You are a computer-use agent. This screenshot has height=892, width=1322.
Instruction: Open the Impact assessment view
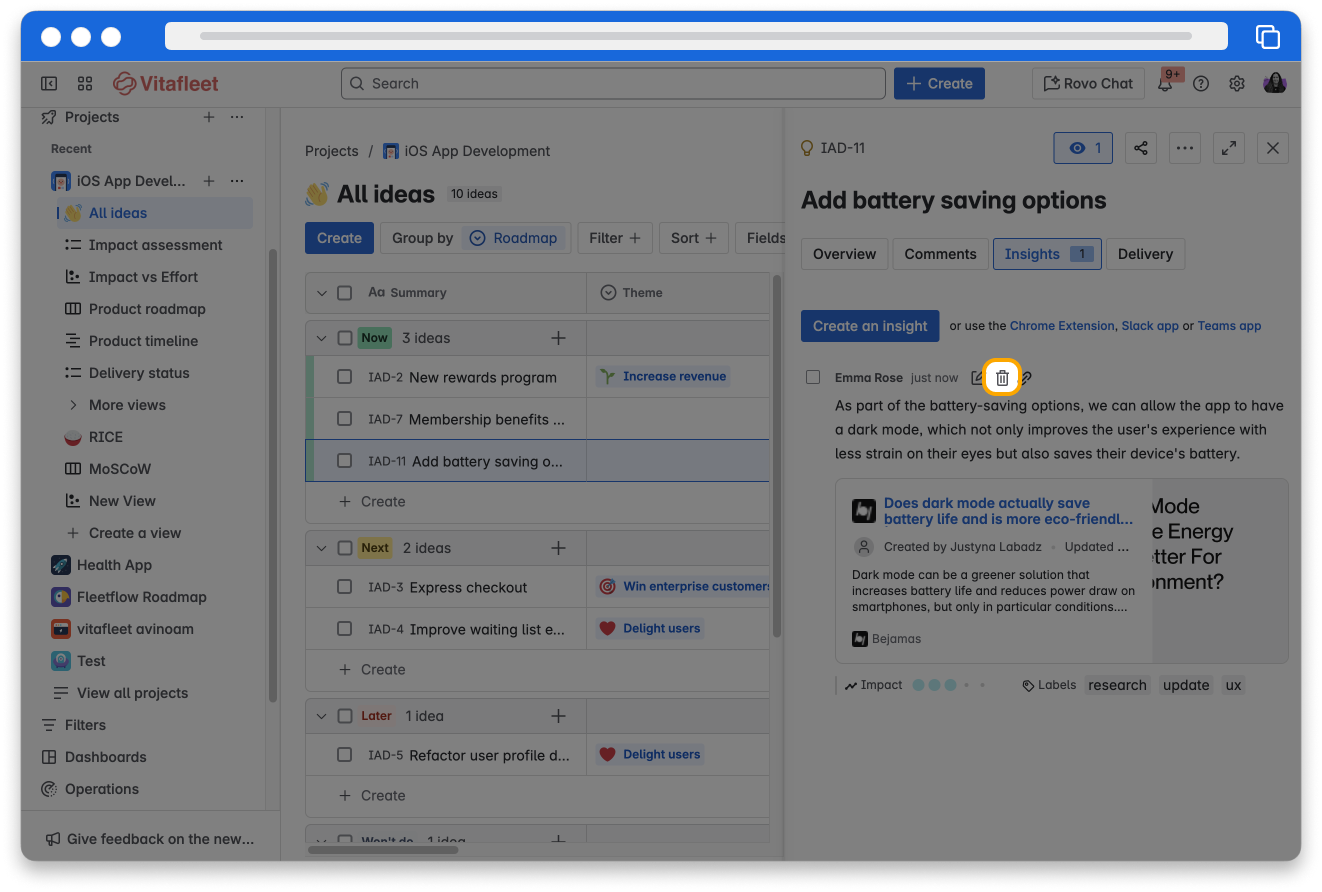click(155, 245)
